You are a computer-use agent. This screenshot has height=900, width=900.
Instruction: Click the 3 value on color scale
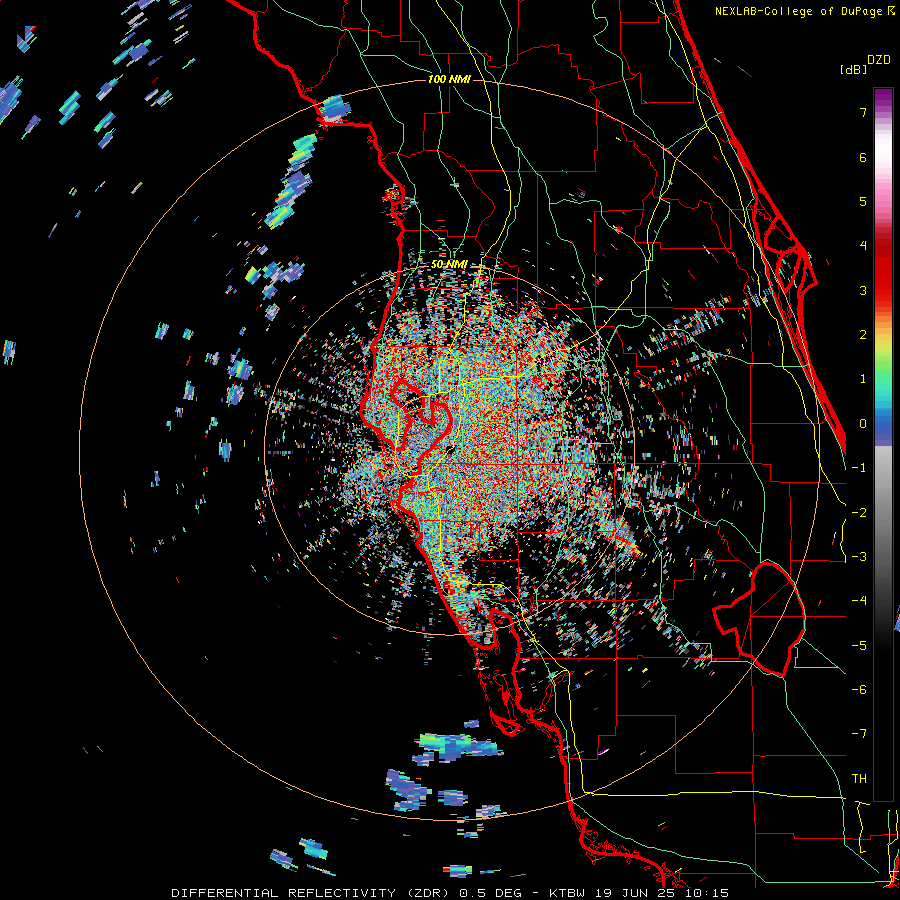[863, 290]
